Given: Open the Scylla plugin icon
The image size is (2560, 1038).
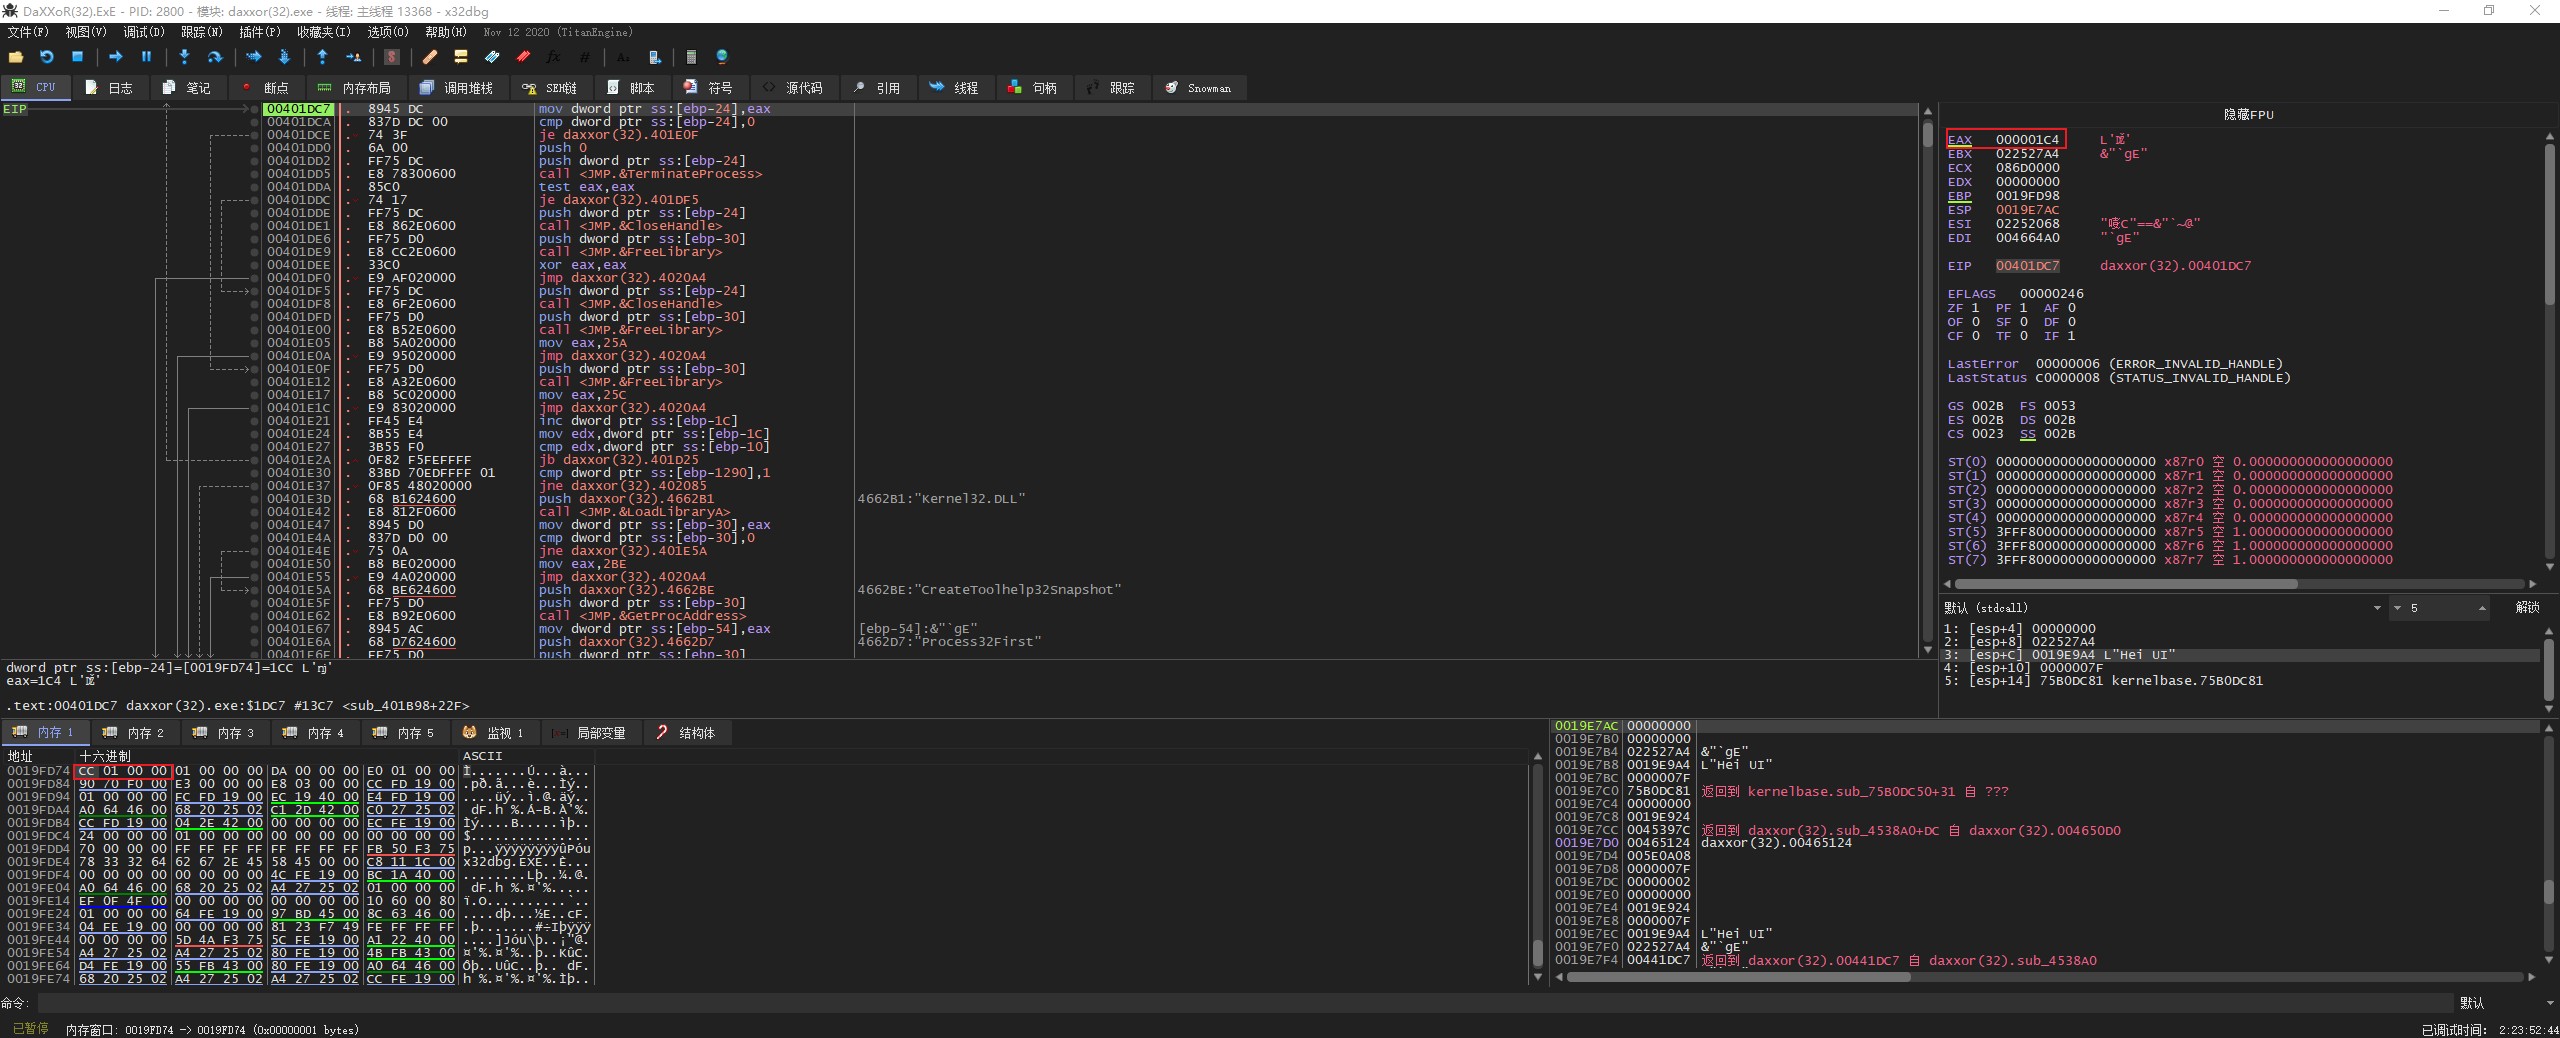Looking at the screenshot, I should pyautogui.click(x=392, y=57).
